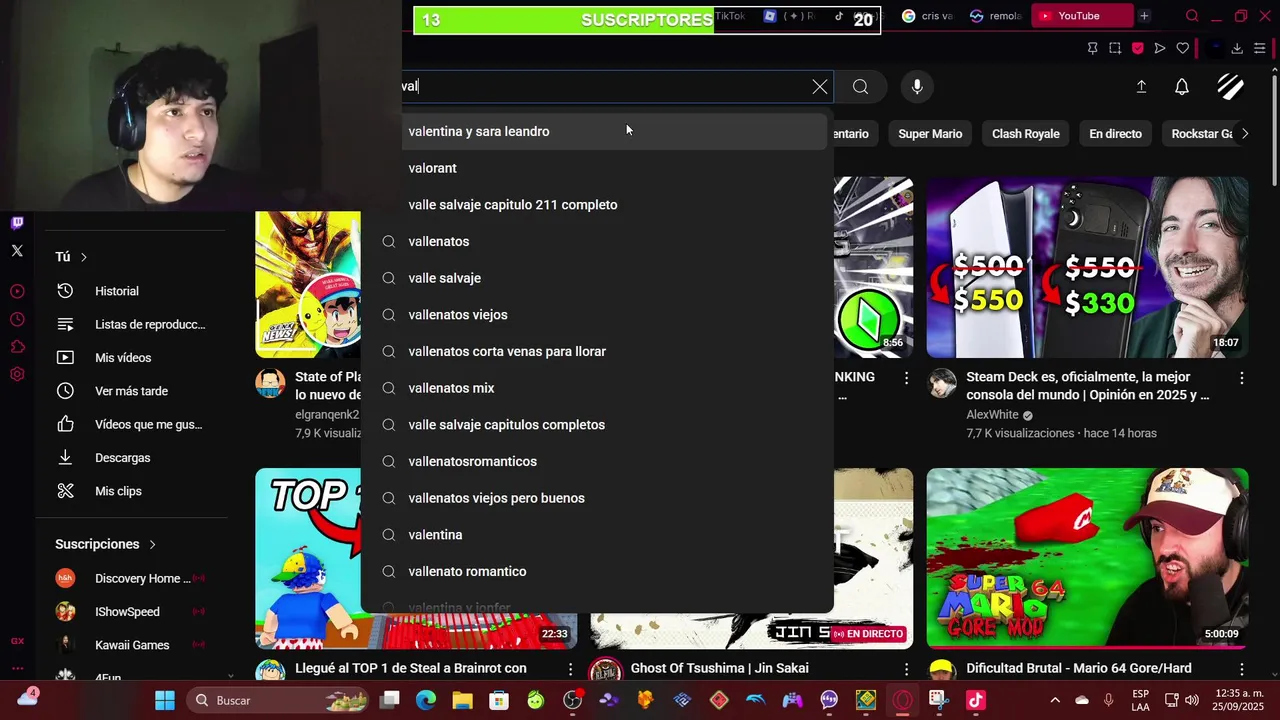Filter by 'Clash Royale' chip
This screenshot has width=1280, height=720.
coord(1025,134)
